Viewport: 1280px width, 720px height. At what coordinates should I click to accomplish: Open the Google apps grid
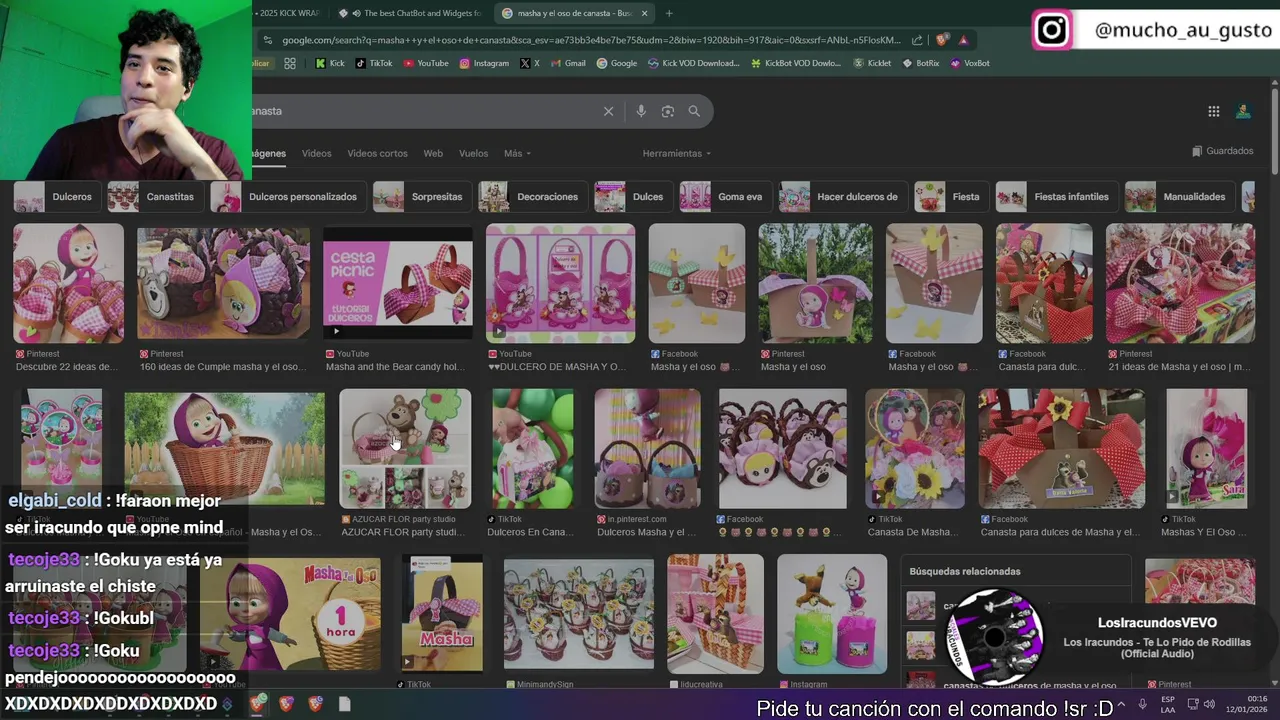click(x=1214, y=112)
